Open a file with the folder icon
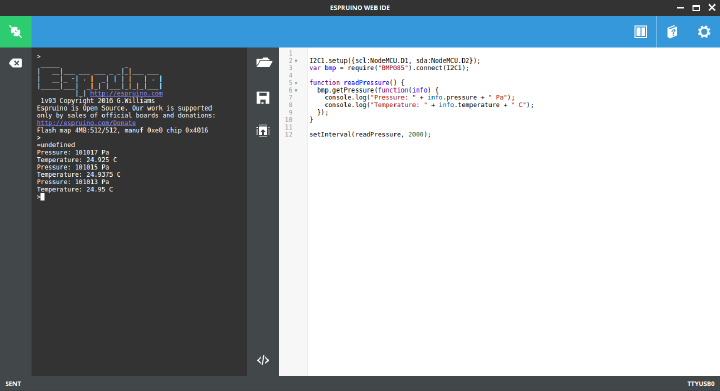 [x=264, y=62]
